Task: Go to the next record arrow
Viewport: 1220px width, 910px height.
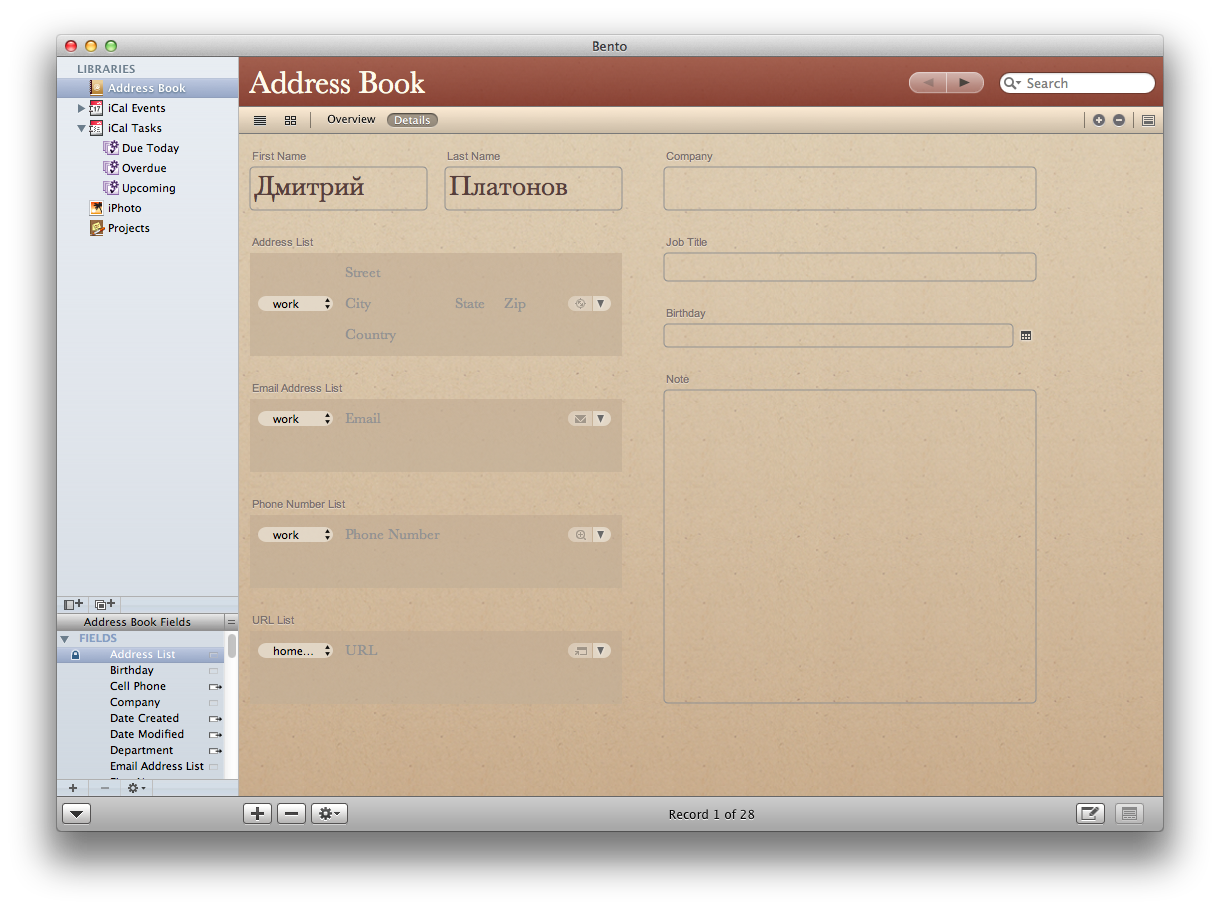Action: coord(964,83)
